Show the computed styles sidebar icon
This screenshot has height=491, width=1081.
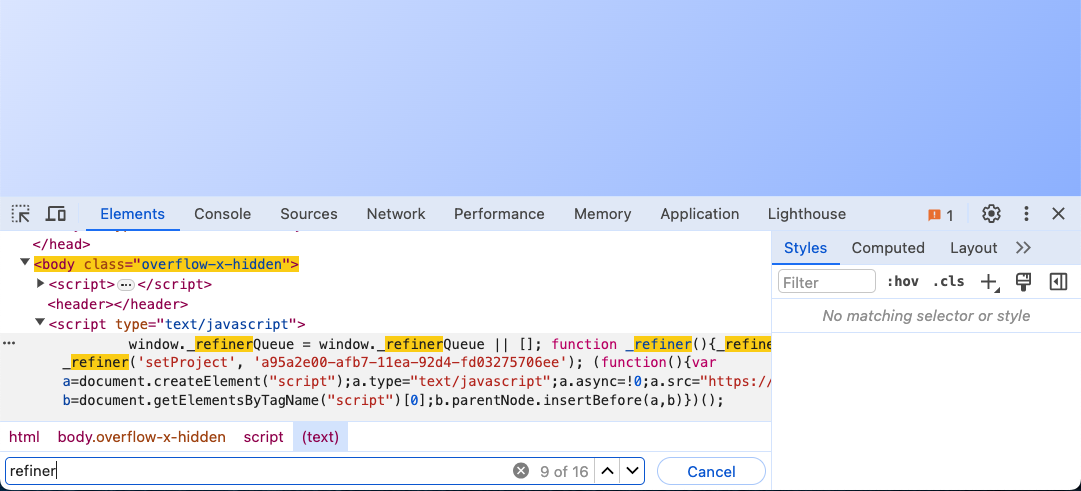tap(1058, 281)
